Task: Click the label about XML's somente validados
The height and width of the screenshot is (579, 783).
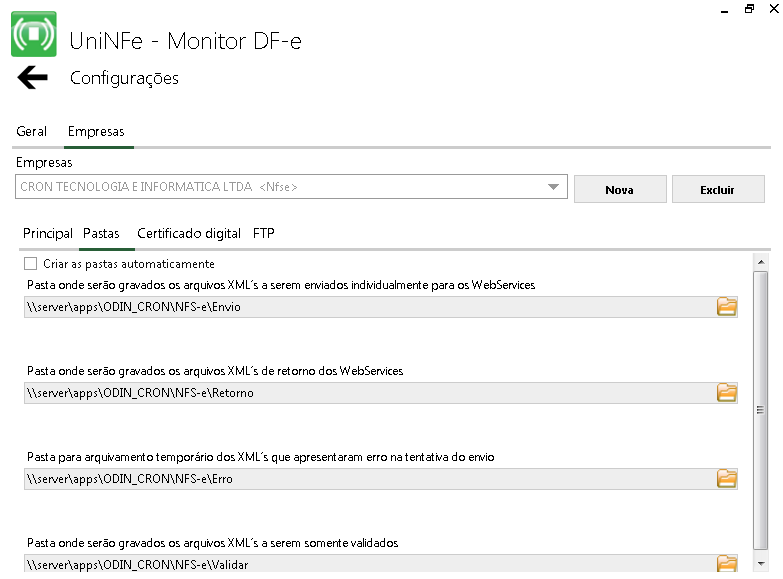Action: pos(212,543)
